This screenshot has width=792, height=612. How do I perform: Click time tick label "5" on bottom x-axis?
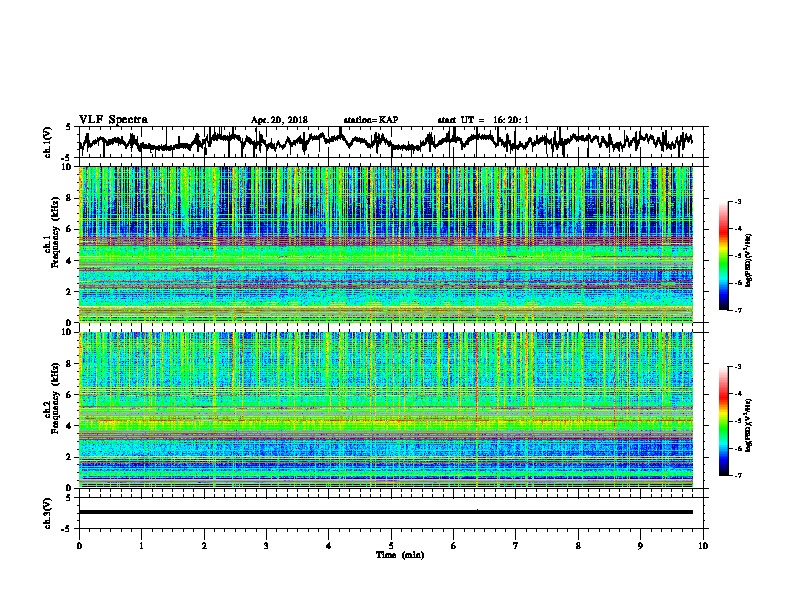[391, 546]
